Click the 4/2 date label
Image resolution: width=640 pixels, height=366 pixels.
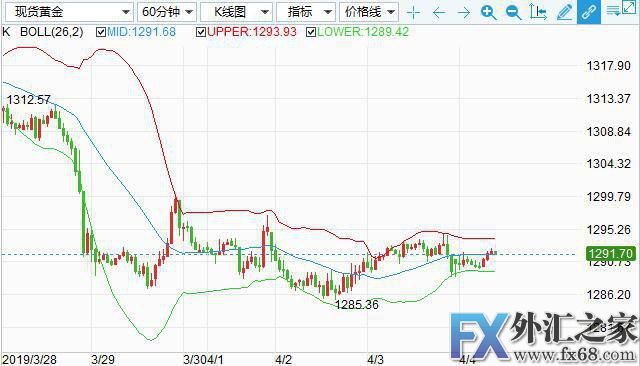284,360
